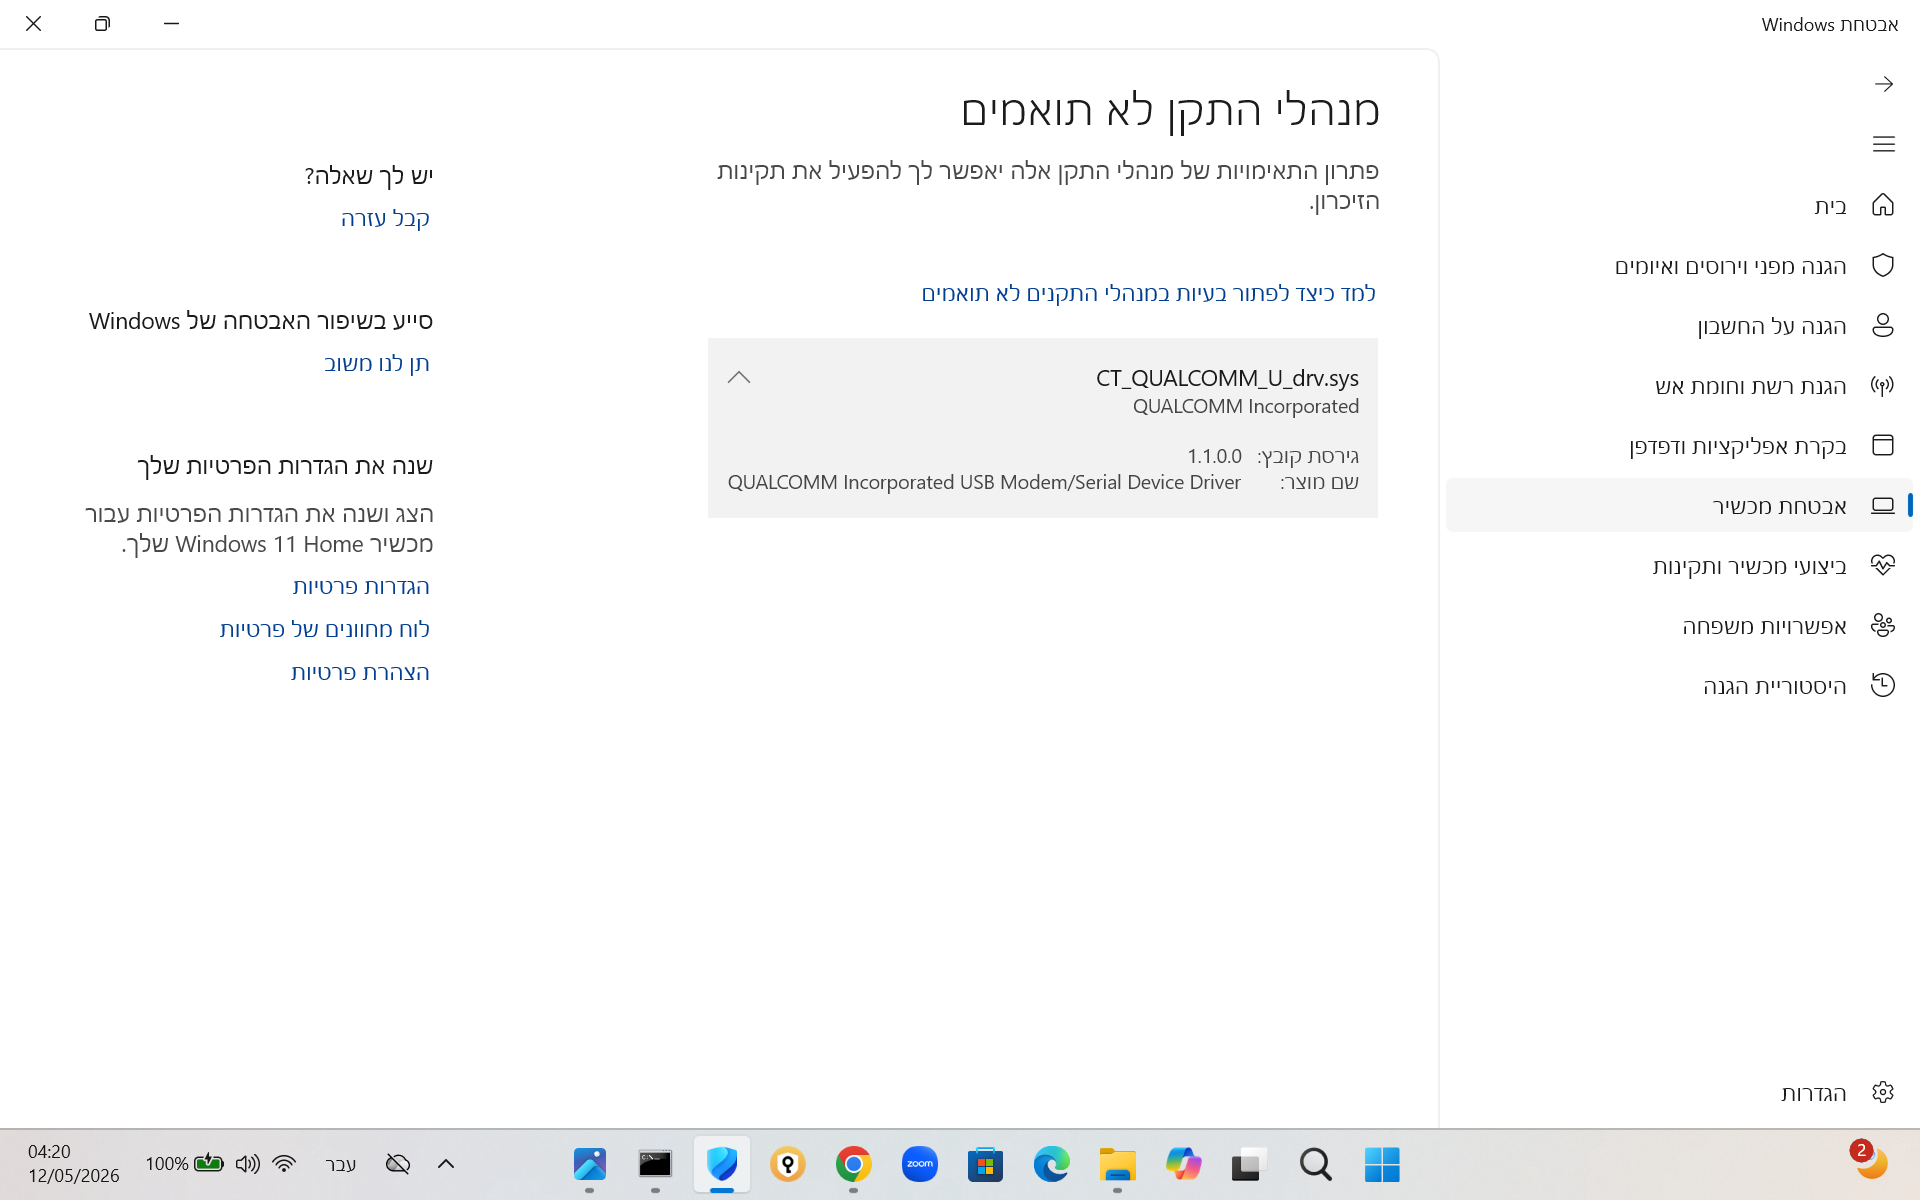
Task: Open Microsoft Store from the taskbar
Action: 985,1164
